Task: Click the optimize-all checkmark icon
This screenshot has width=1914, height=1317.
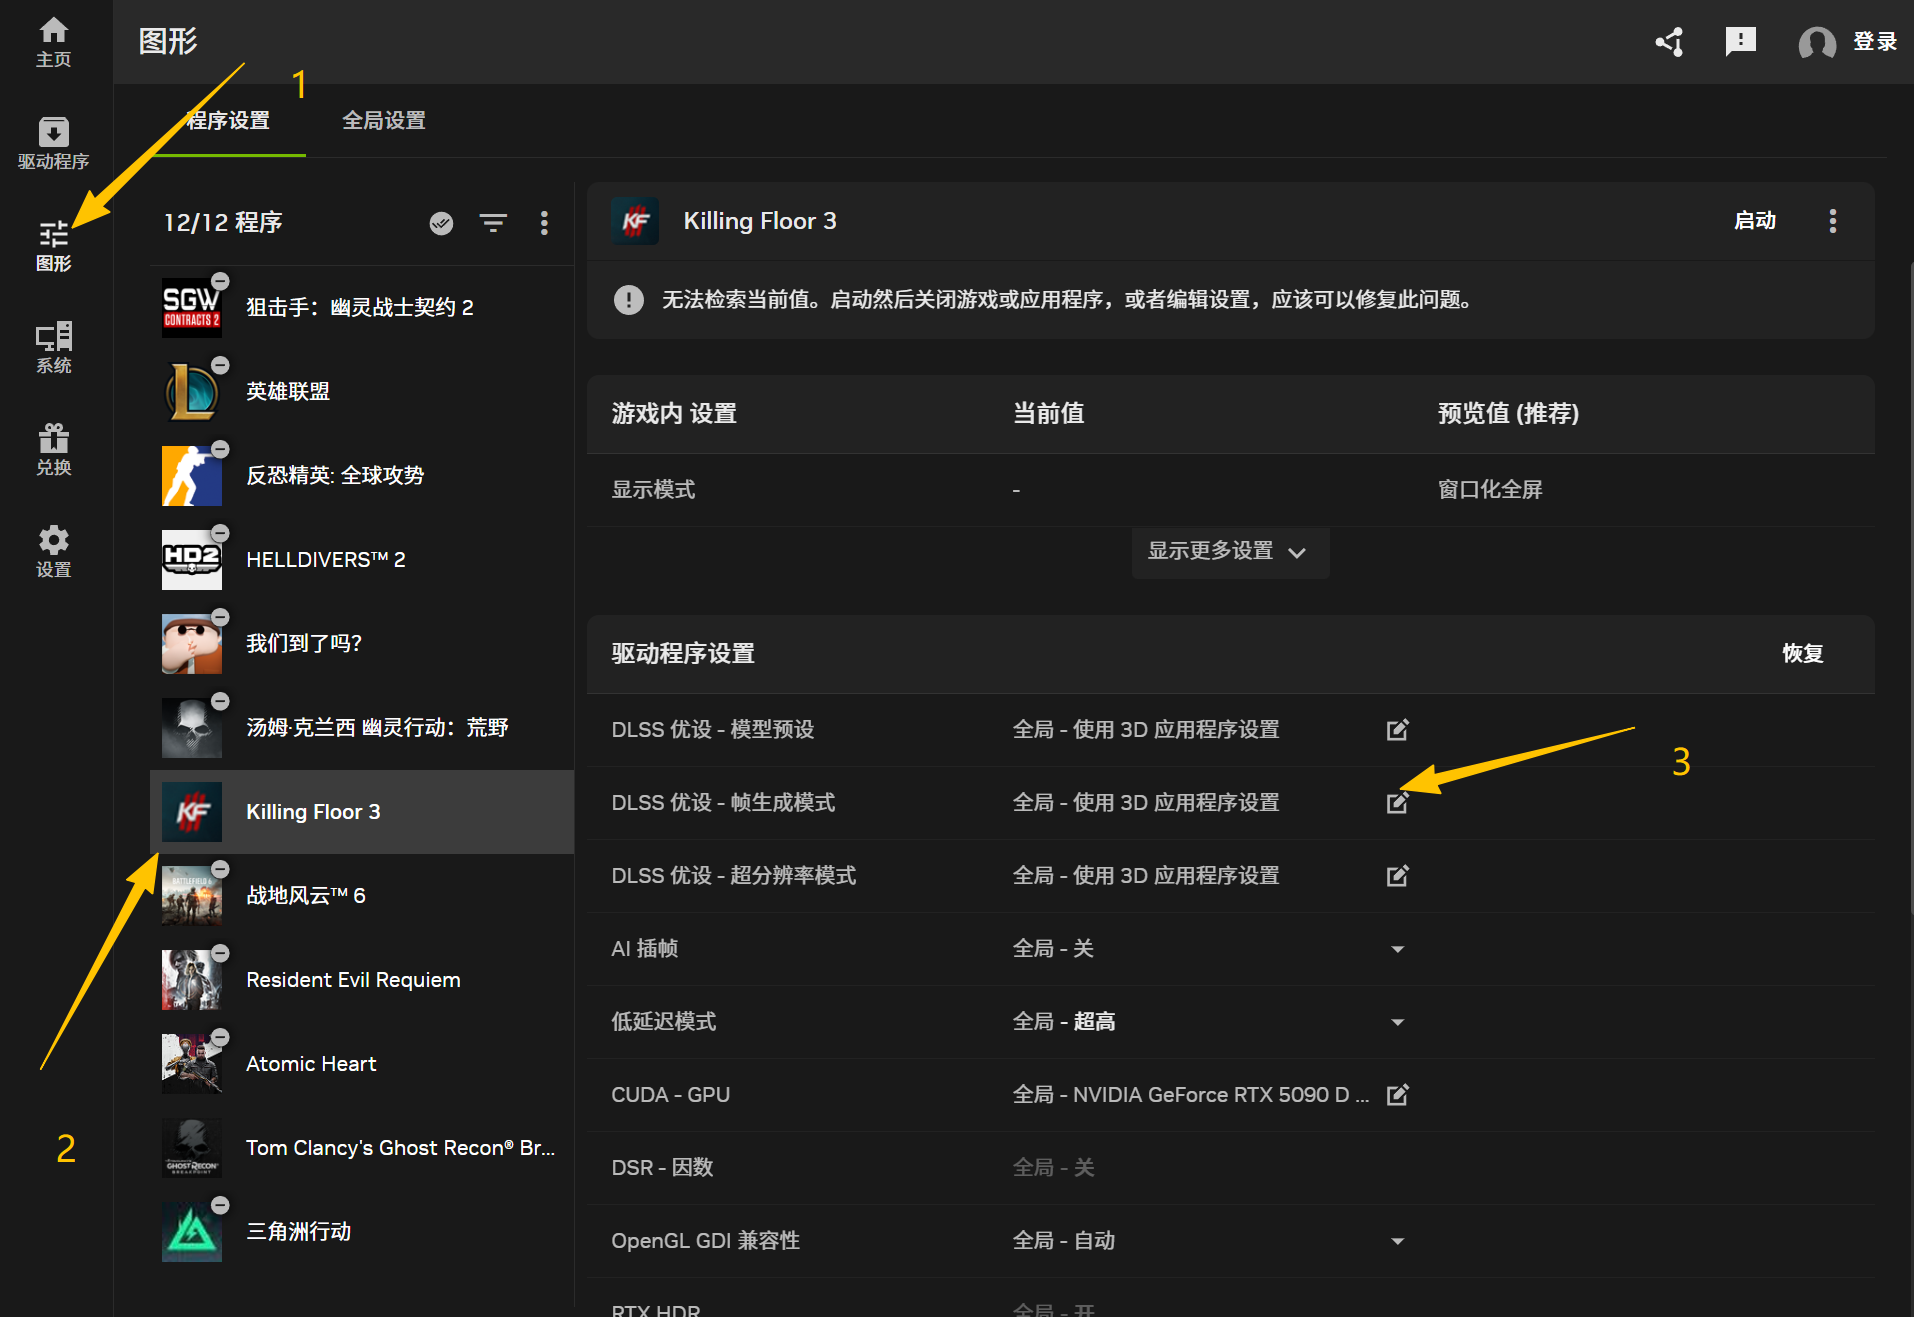Action: point(441,223)
